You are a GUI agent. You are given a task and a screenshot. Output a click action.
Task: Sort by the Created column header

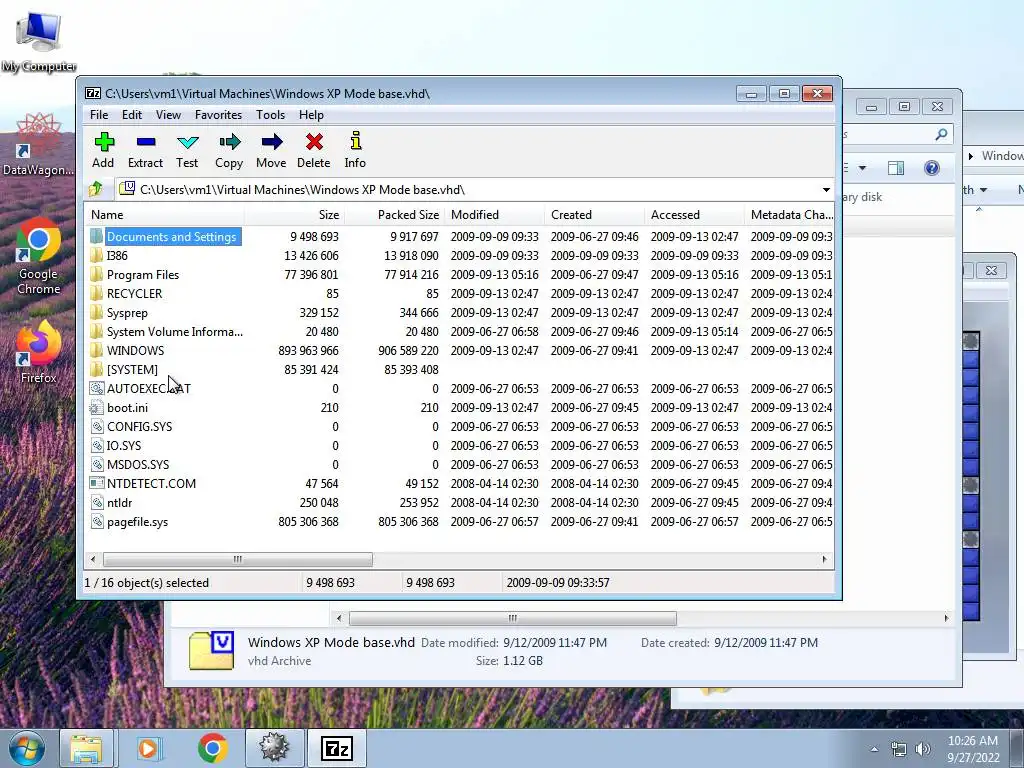tap(594, 215)
